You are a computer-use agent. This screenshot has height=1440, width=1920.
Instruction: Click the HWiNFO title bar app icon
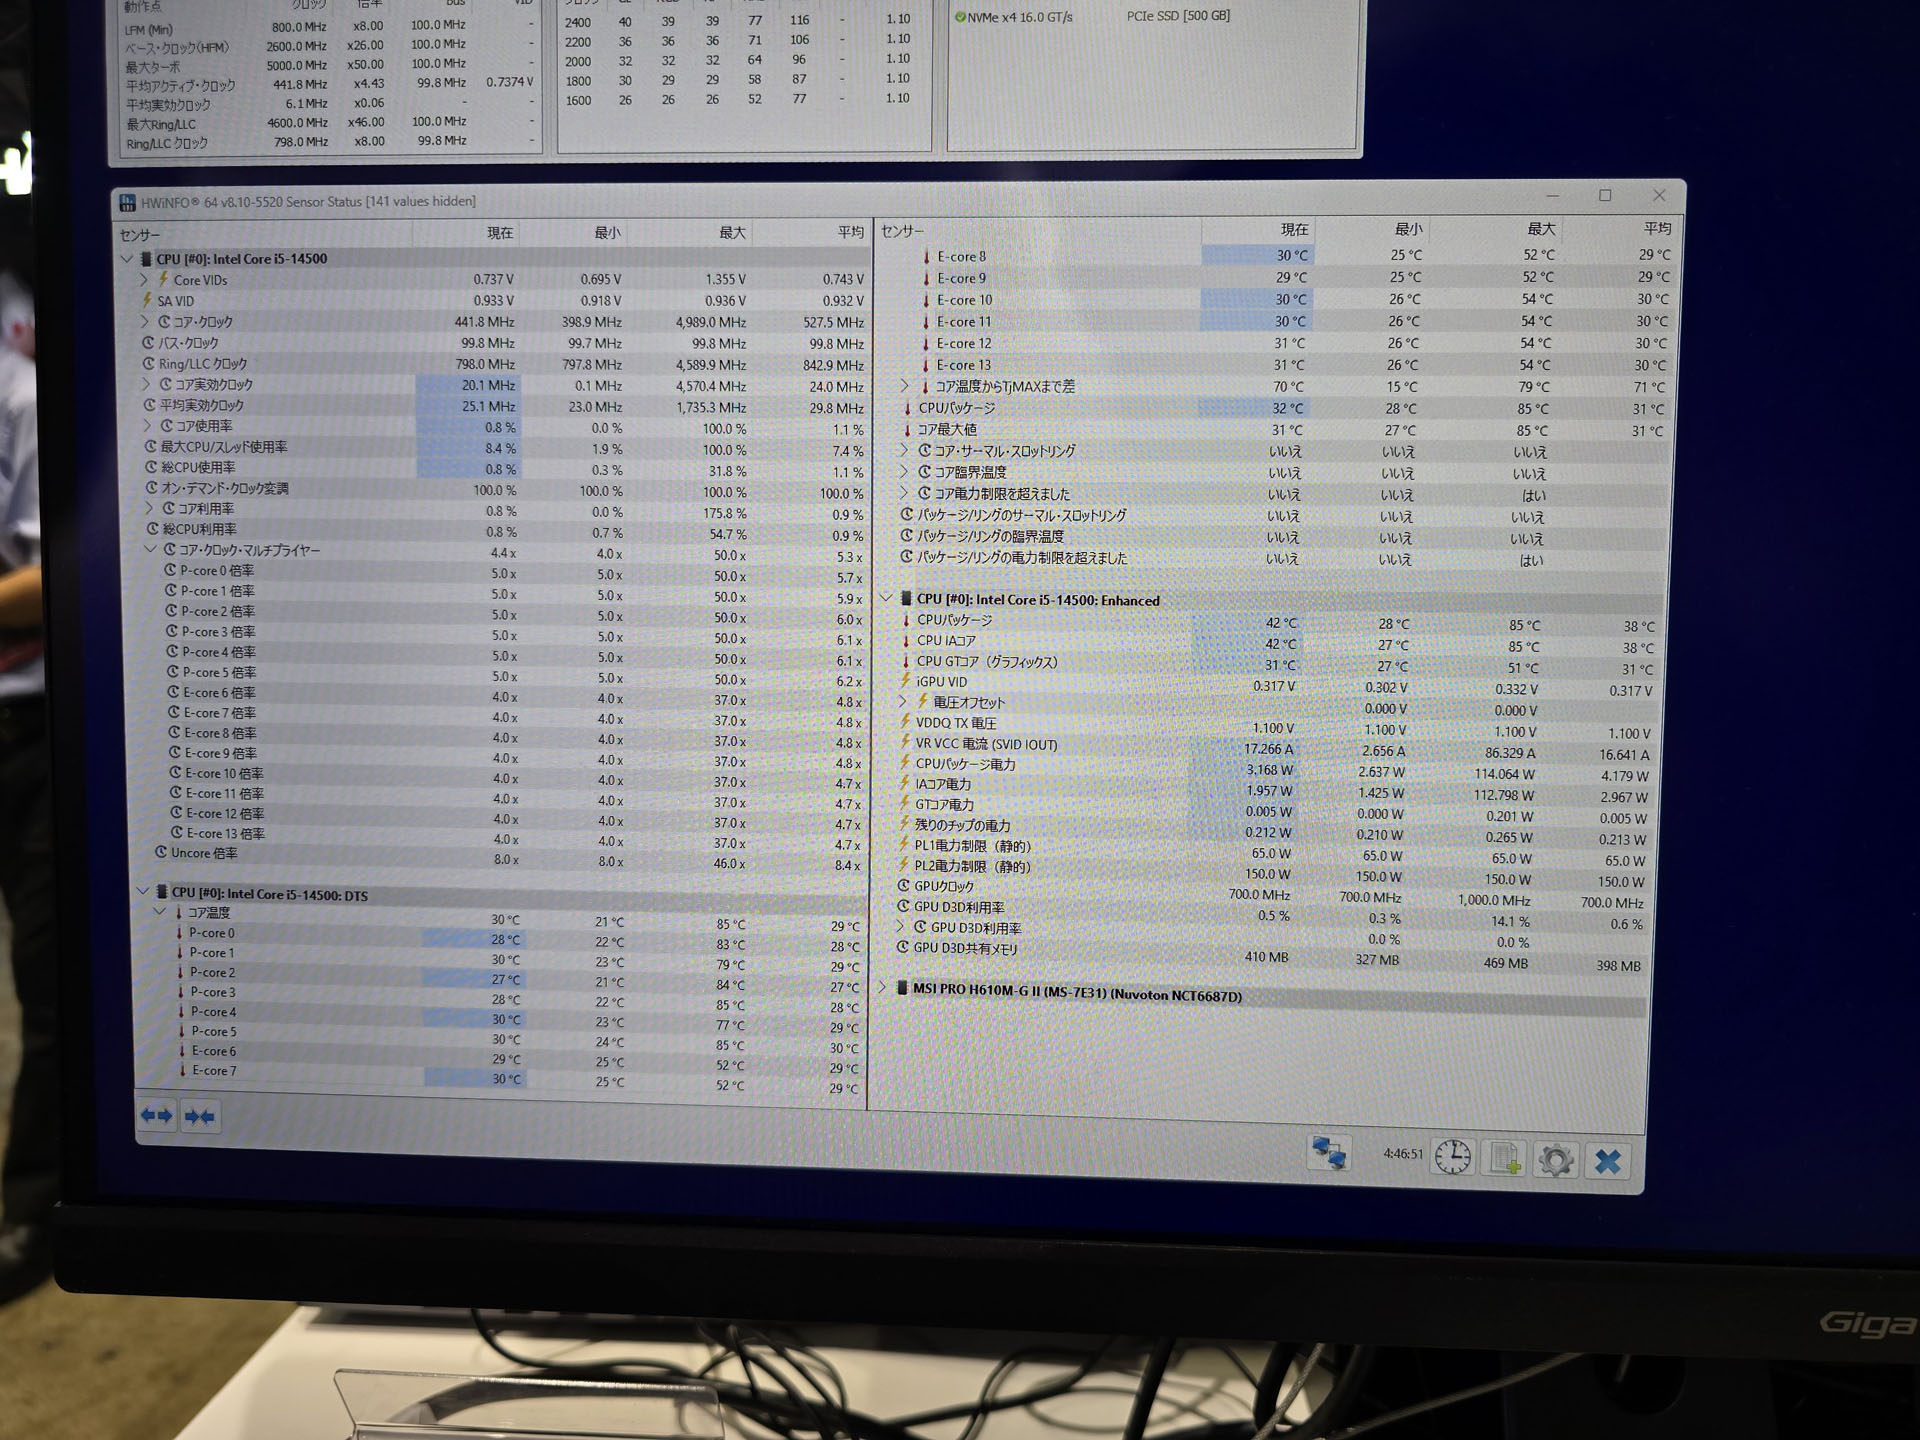pyautogui.click(x=128, y=203)
